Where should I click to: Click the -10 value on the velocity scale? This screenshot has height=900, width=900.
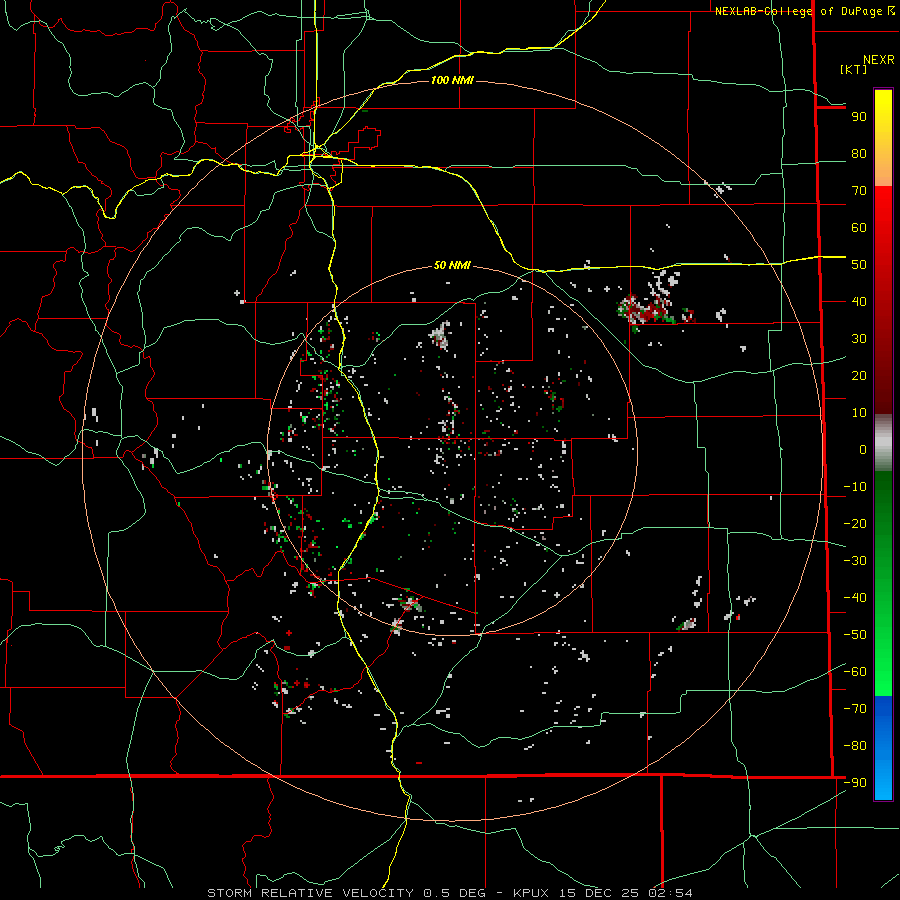855,487
